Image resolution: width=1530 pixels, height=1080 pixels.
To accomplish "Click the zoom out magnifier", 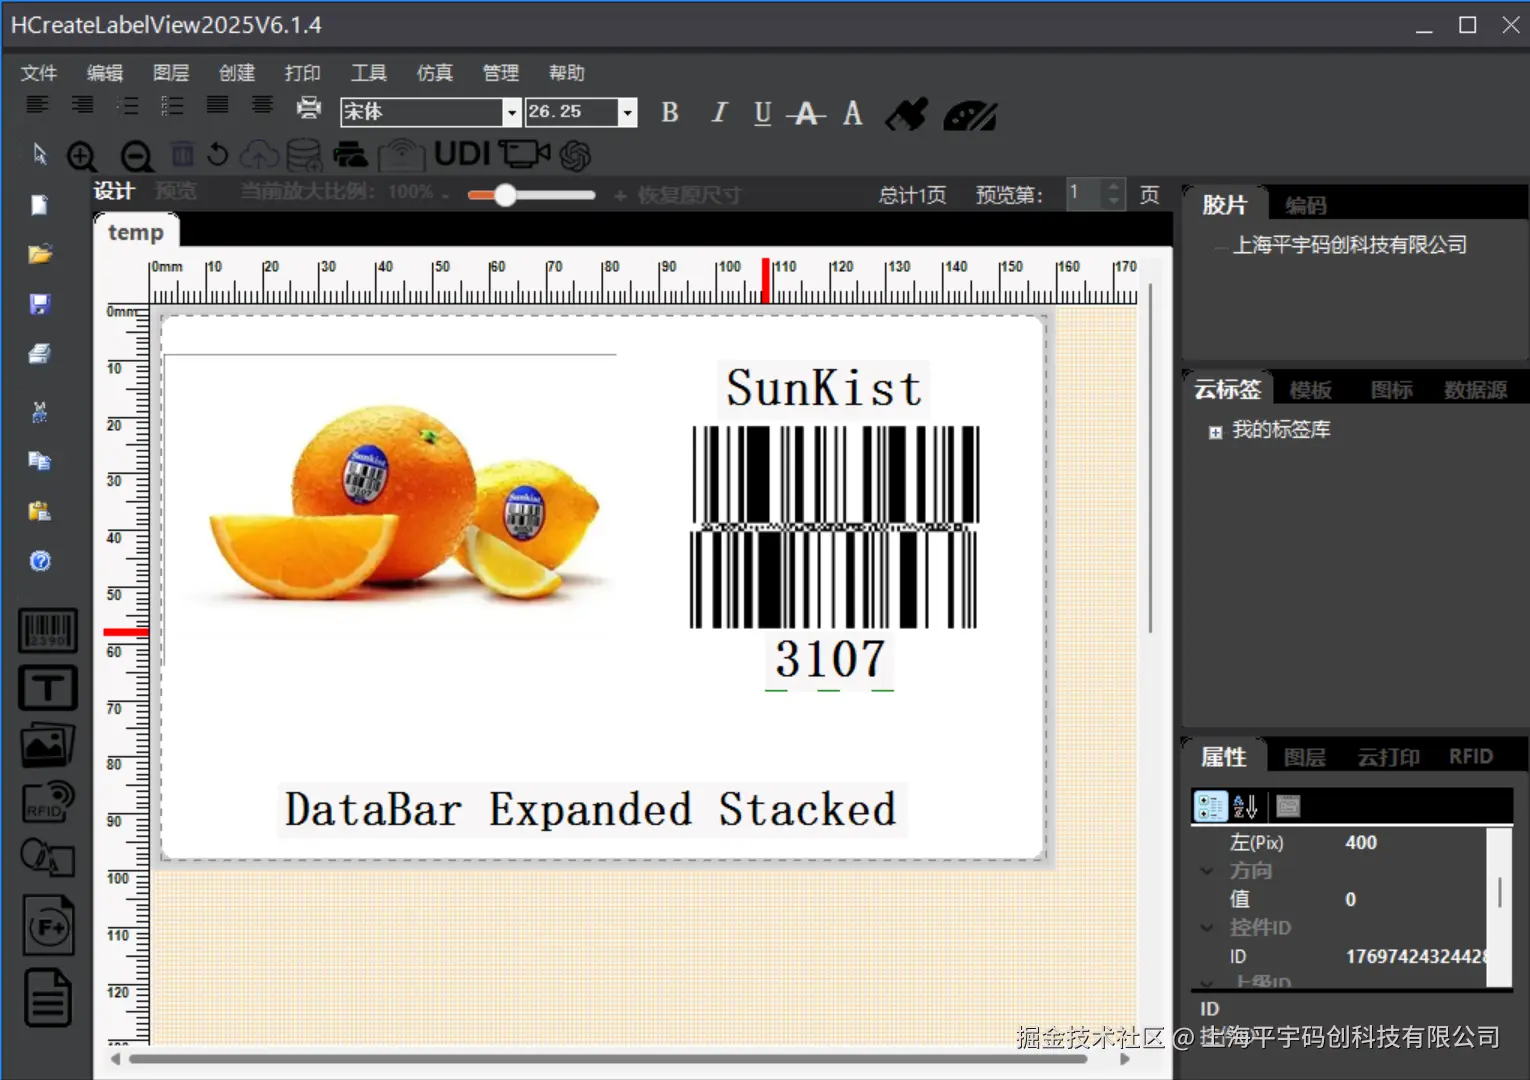I will [x=136, y=156].
